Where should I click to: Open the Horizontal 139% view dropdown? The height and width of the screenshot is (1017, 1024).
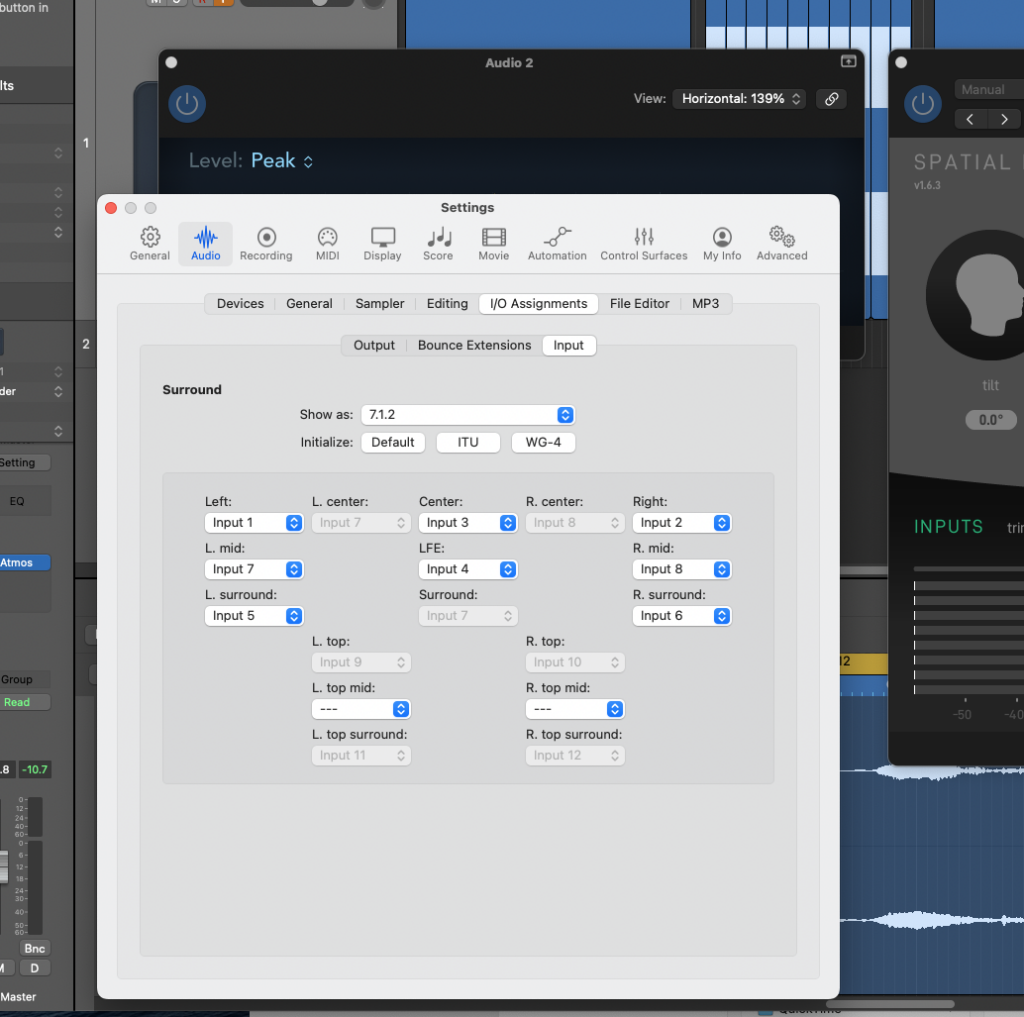click(739, 99)
